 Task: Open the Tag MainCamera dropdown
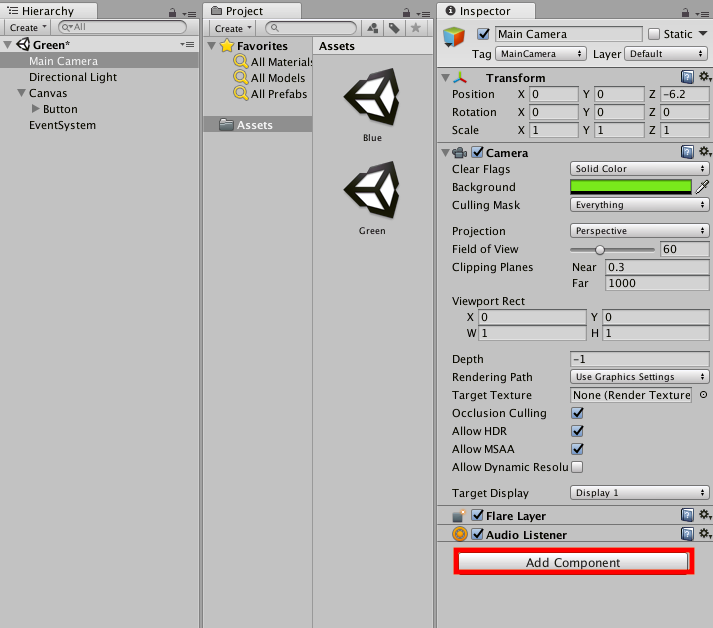[x=541, y=54]
